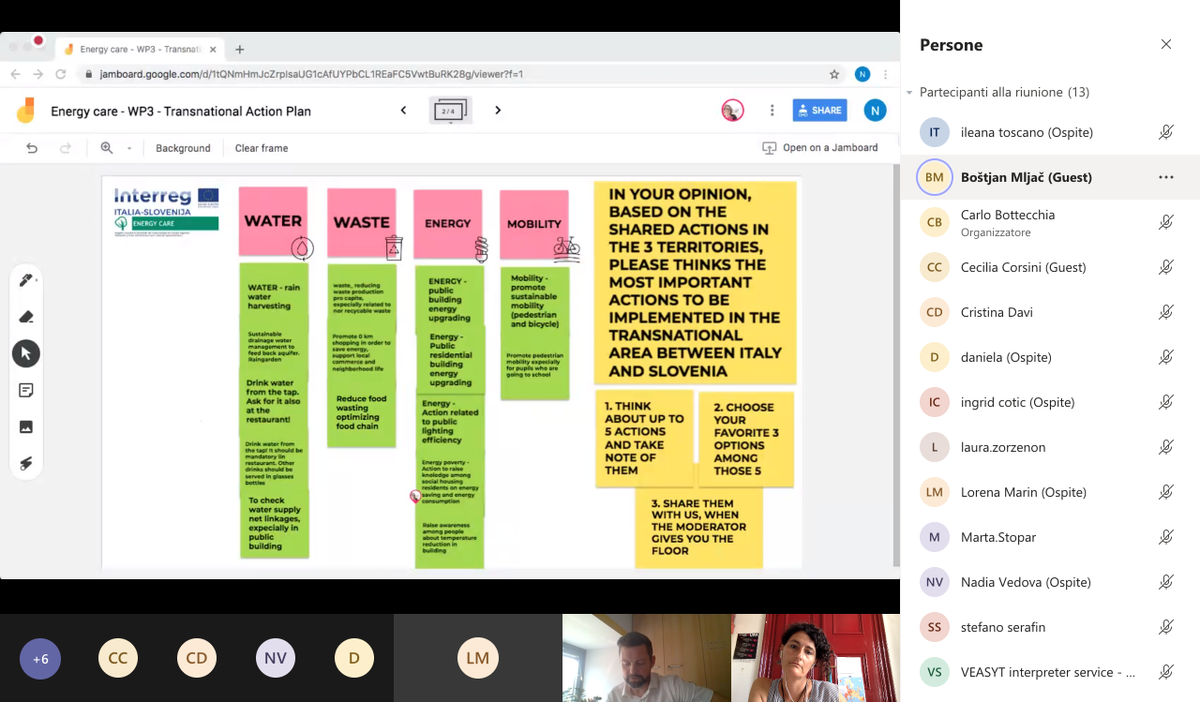Expand the frame bar 2/4 thumbnail
The width and height of the screenshot is (1200, 702).
pos(450,111)
